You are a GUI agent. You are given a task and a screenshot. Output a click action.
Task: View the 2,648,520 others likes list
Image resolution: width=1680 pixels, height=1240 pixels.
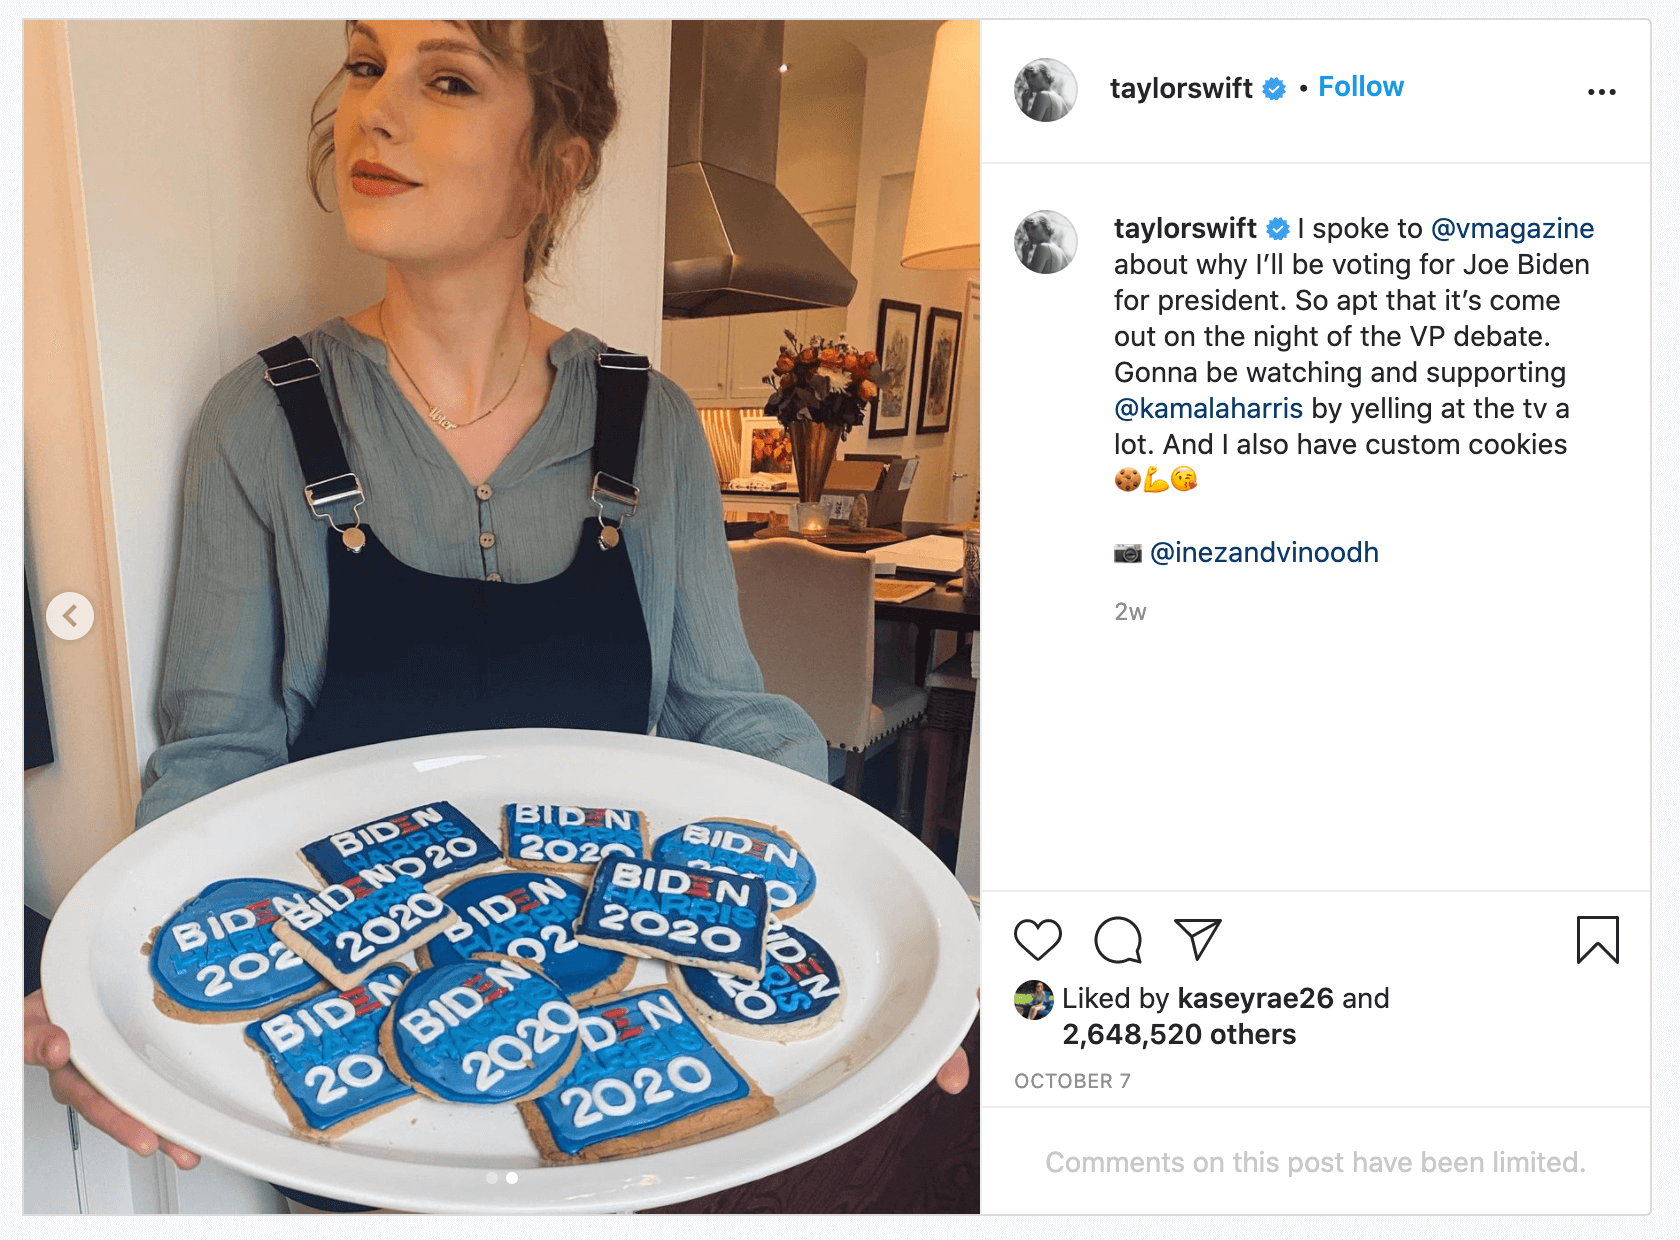point(1178,1035)
